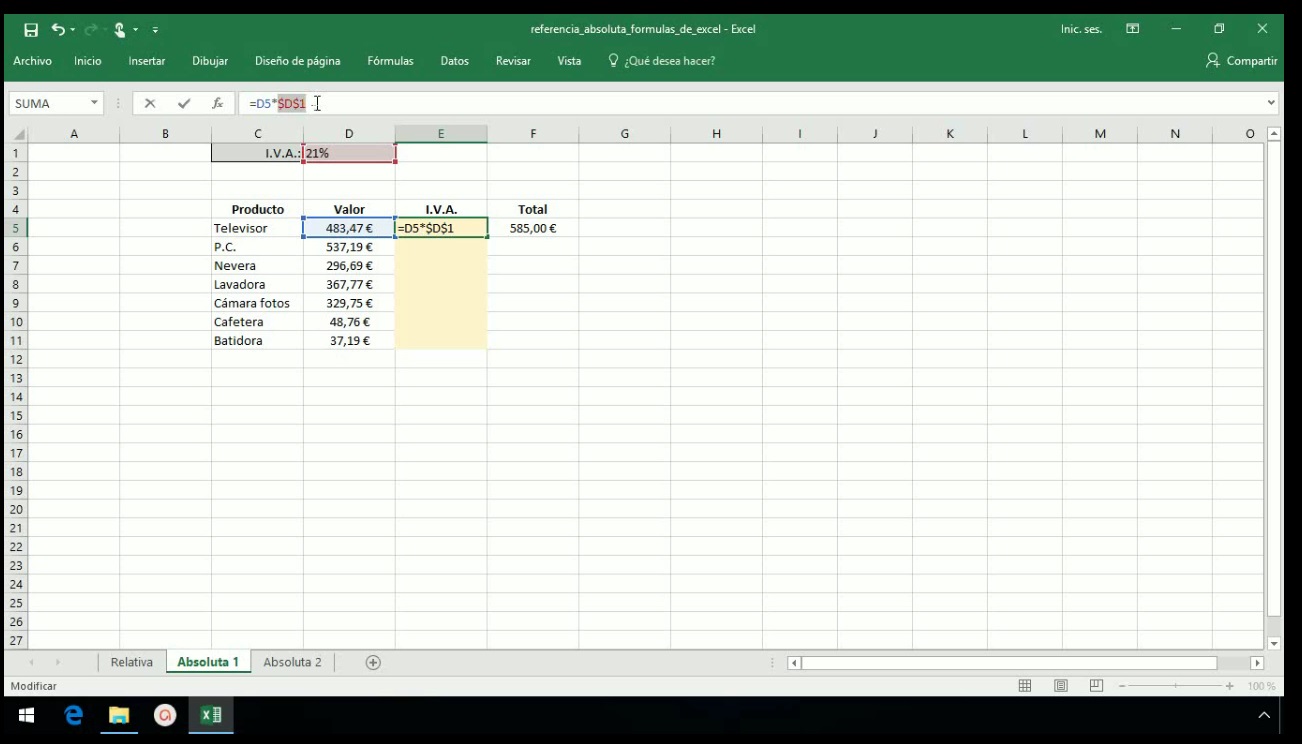Open the Windows Start menu
The height and width of the screenshot is (744, 1302).
click(x=27, y=715)
